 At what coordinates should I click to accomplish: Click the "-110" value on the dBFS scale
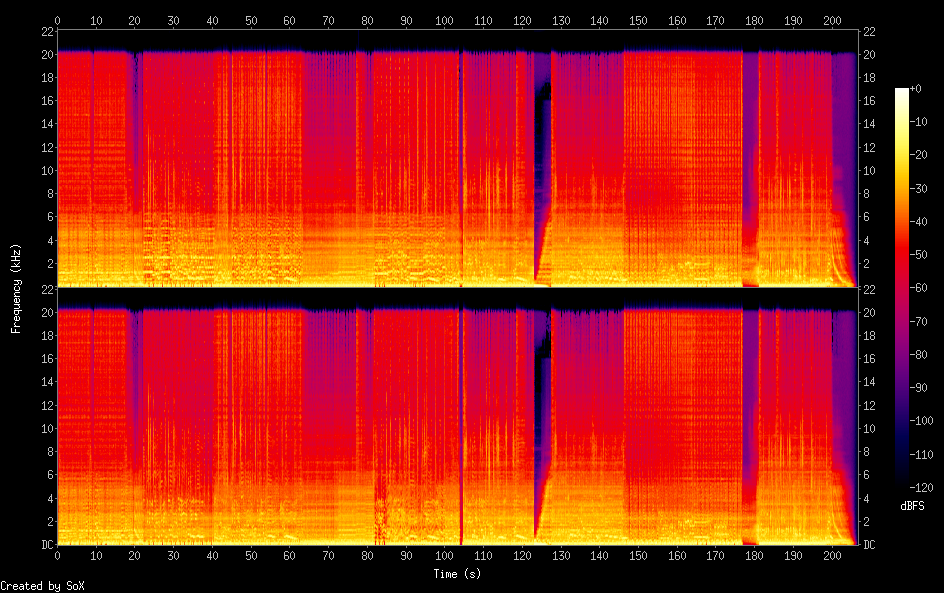pos(921,455)
